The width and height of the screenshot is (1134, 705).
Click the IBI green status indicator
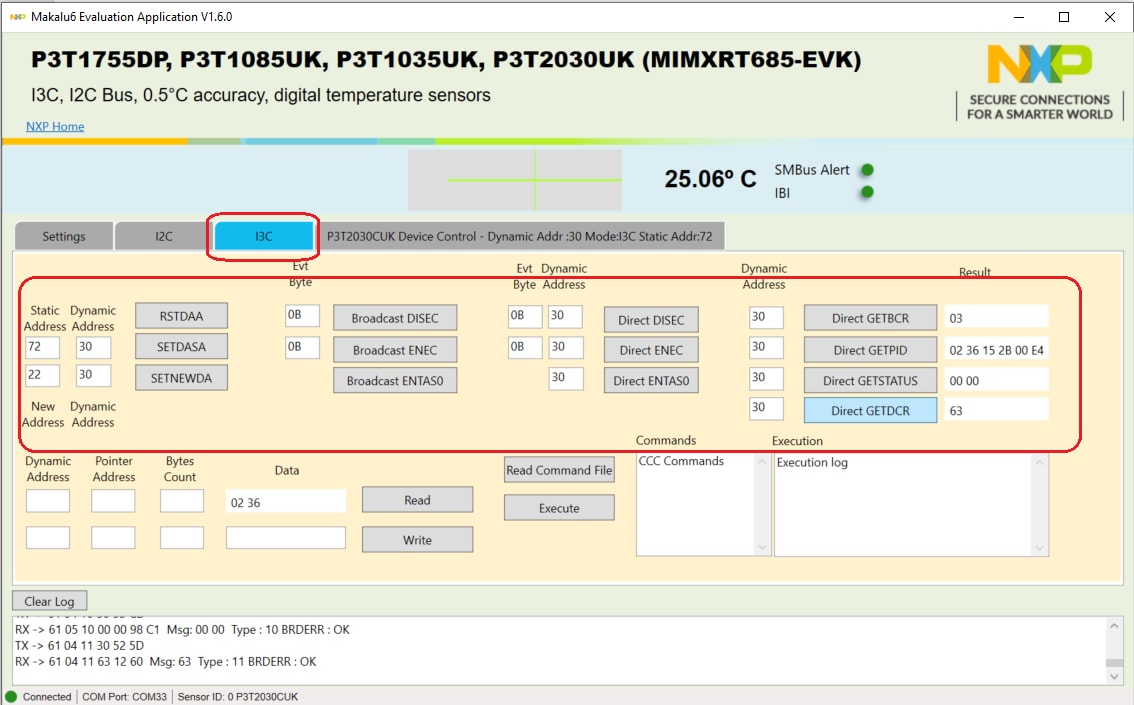pyautogui.click(x=867, y=192)
